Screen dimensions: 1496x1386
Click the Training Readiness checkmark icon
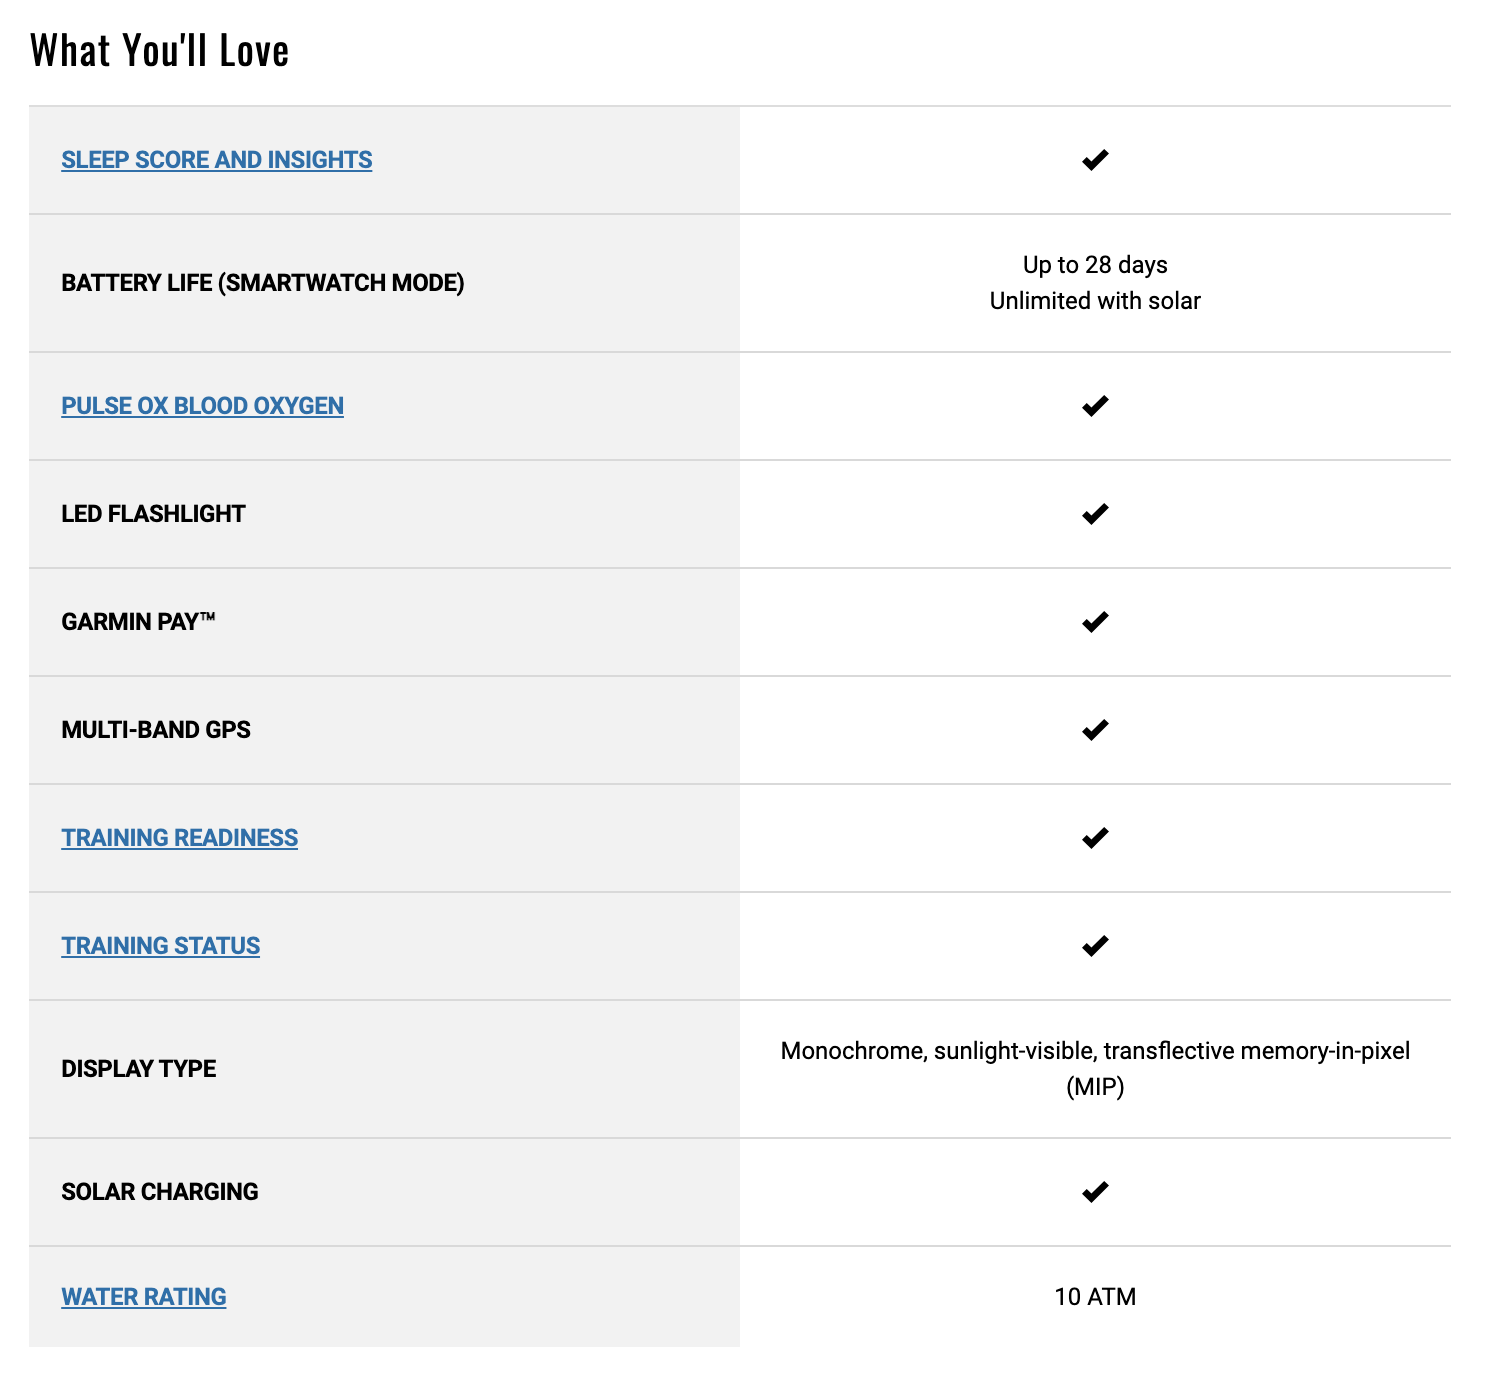point(1095,838)
